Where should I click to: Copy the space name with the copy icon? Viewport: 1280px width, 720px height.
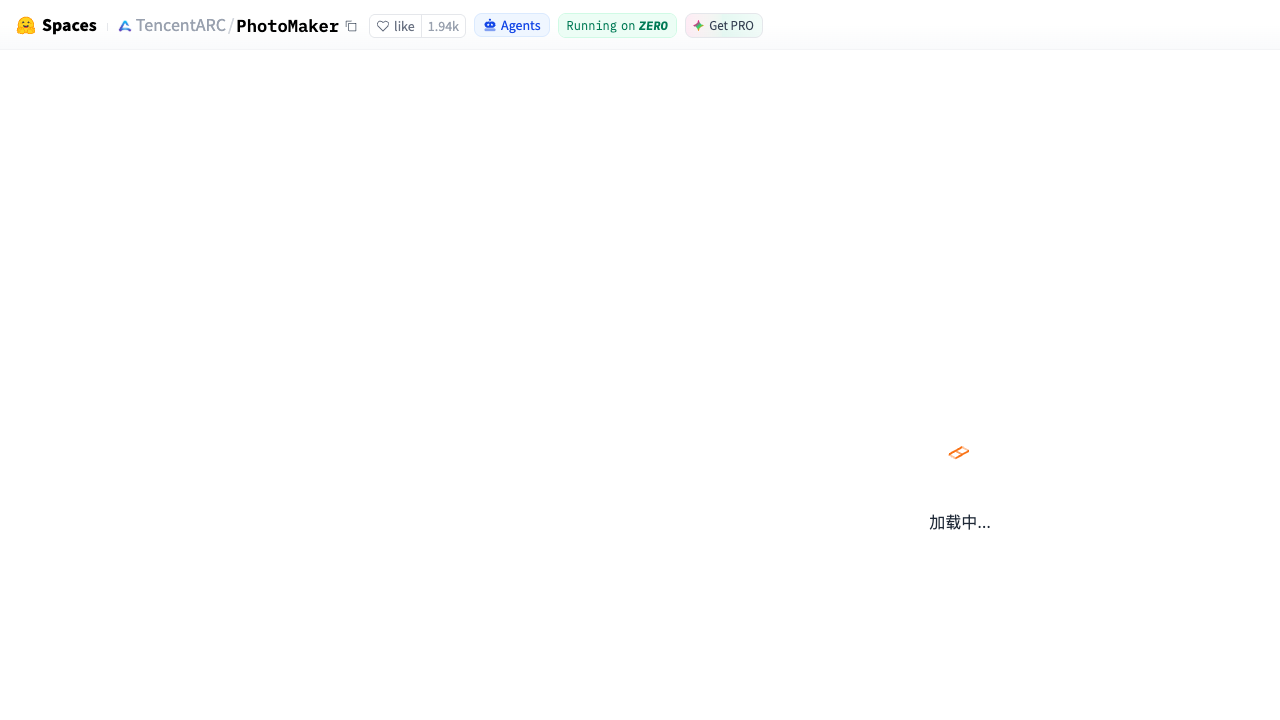(x=351, y=26)
